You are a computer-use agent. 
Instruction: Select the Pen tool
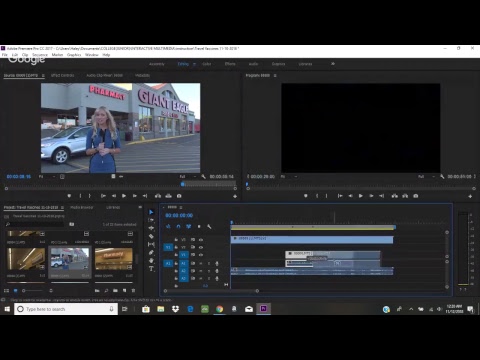click(x=151, y=252)
